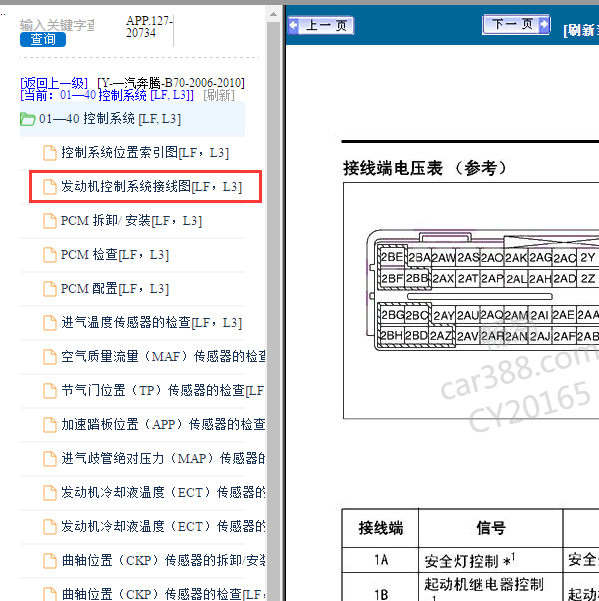Click the green folder icon for 01—40 控制系统

click(28, 119)
